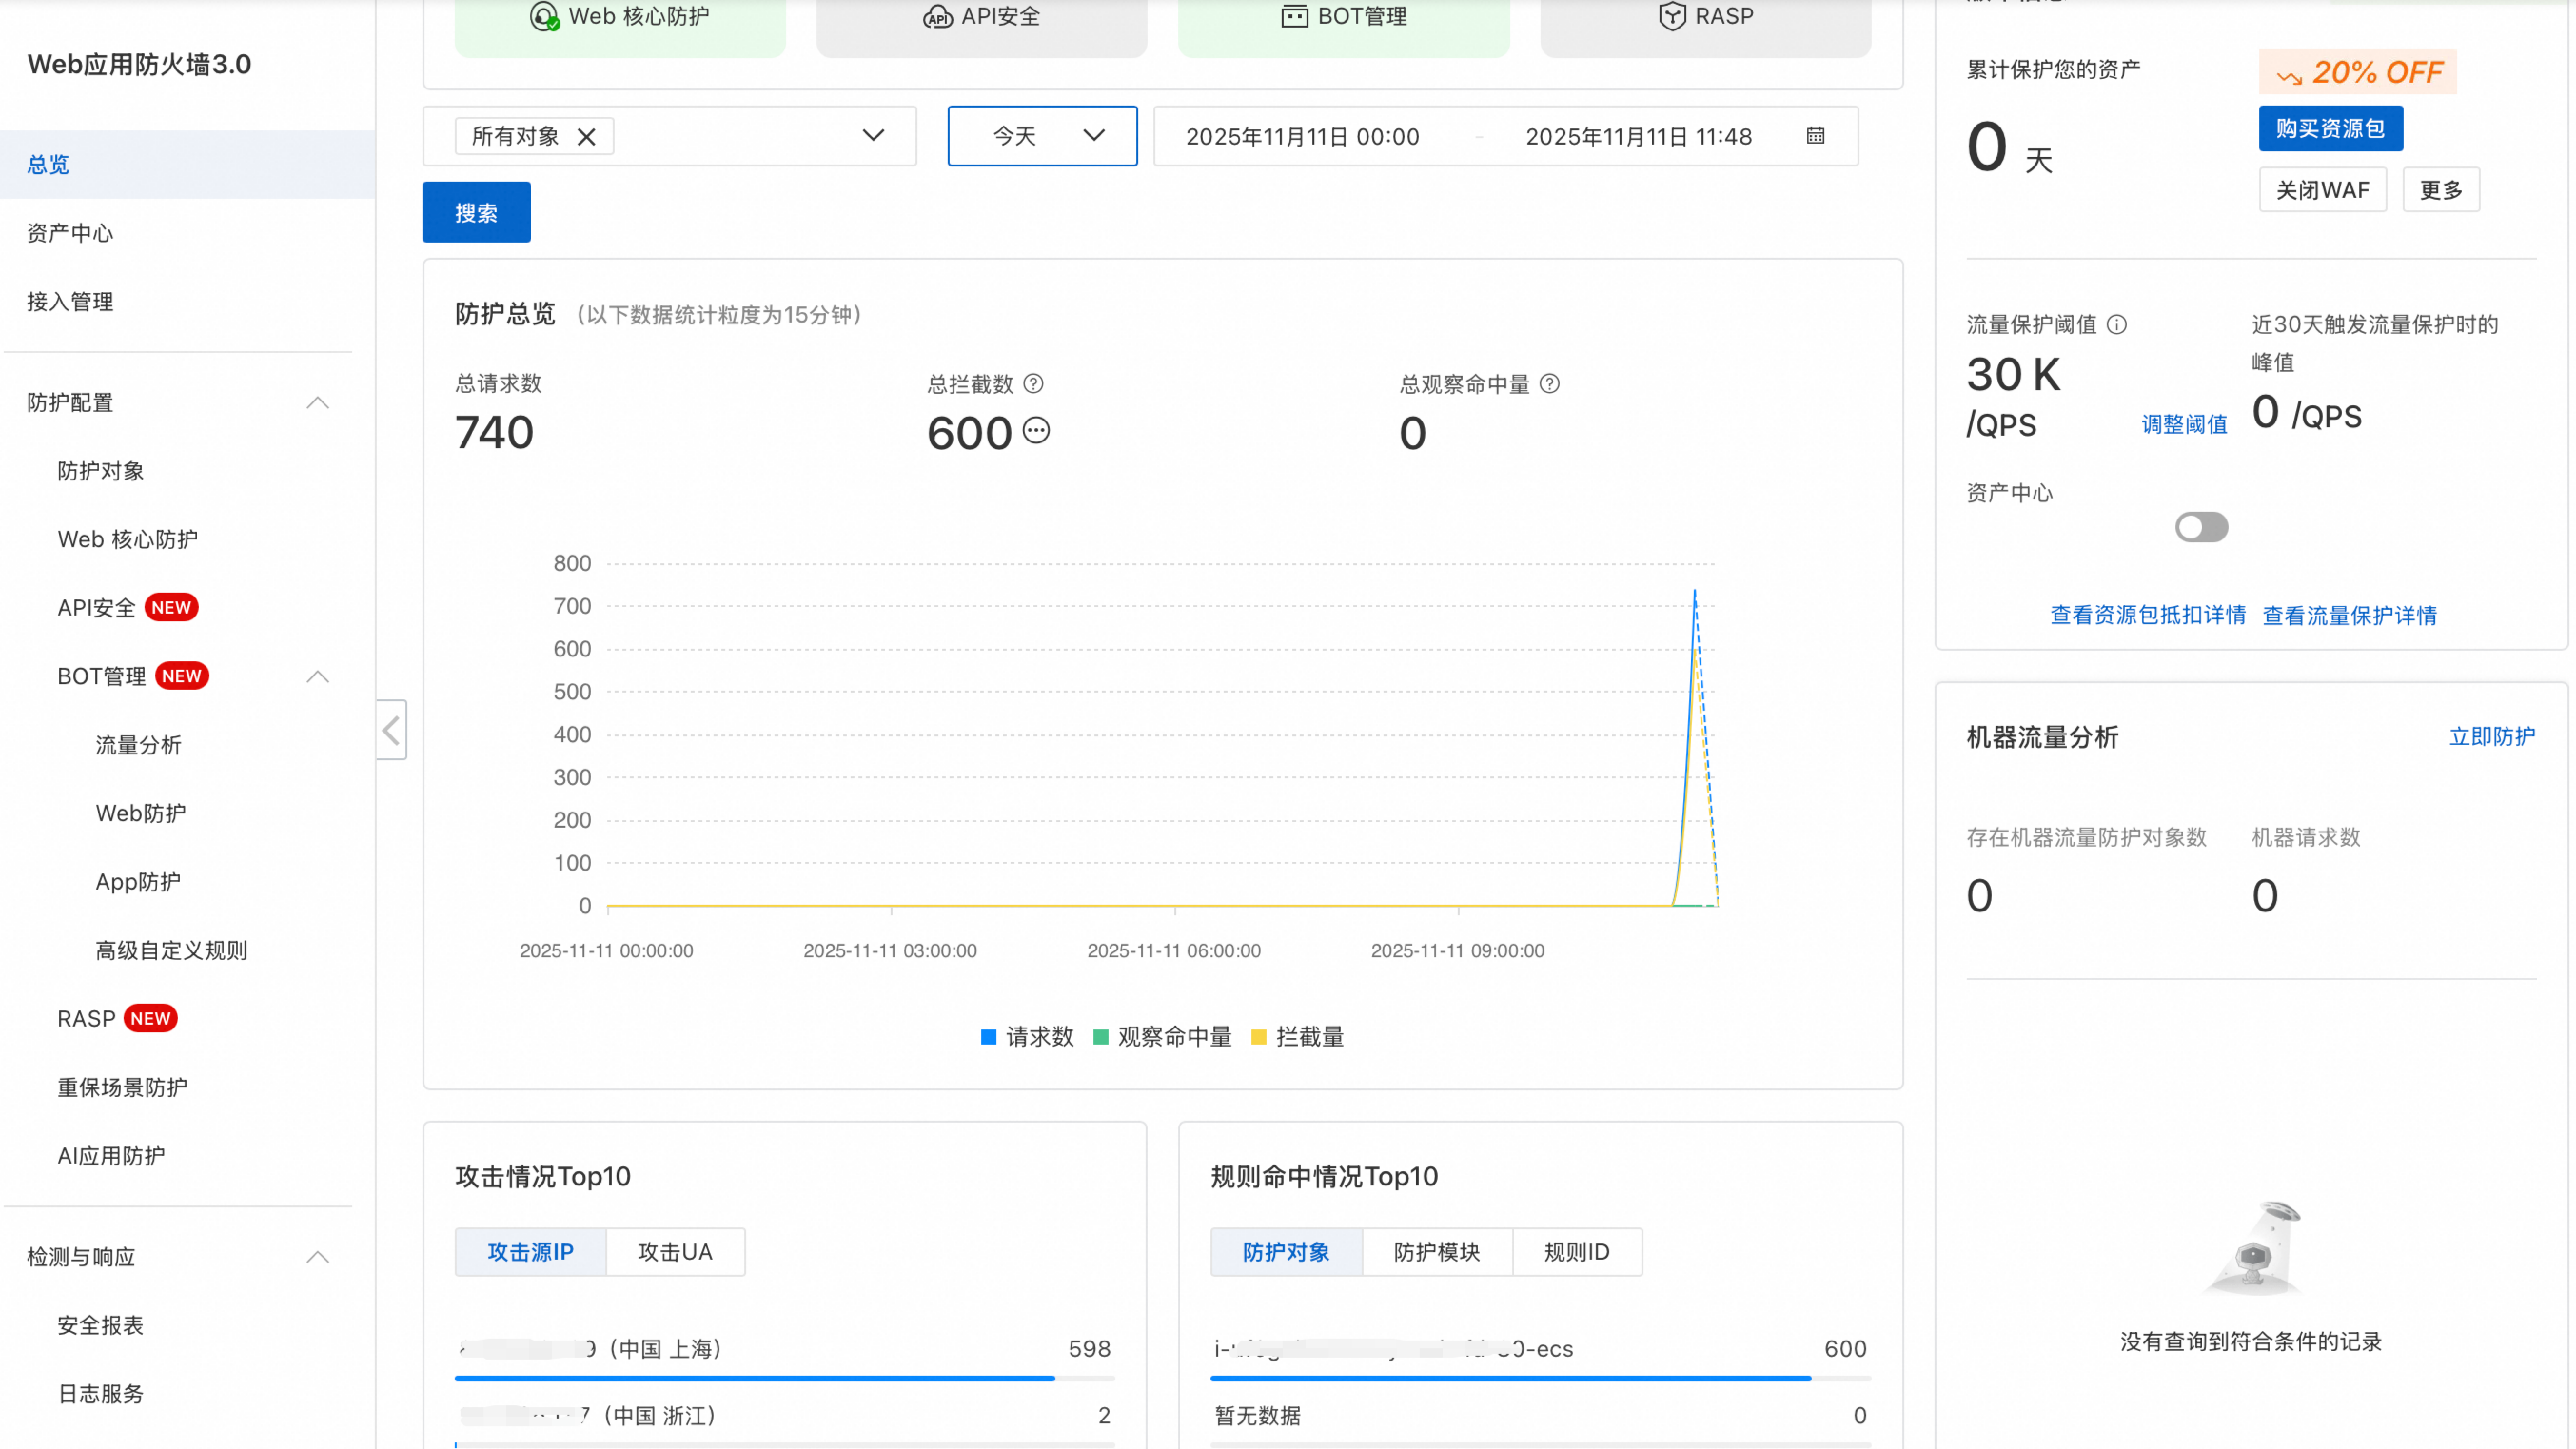Click the RASP shield icon
Viewport: 2576px width, 1449px height.
[x=1672, y=16]
